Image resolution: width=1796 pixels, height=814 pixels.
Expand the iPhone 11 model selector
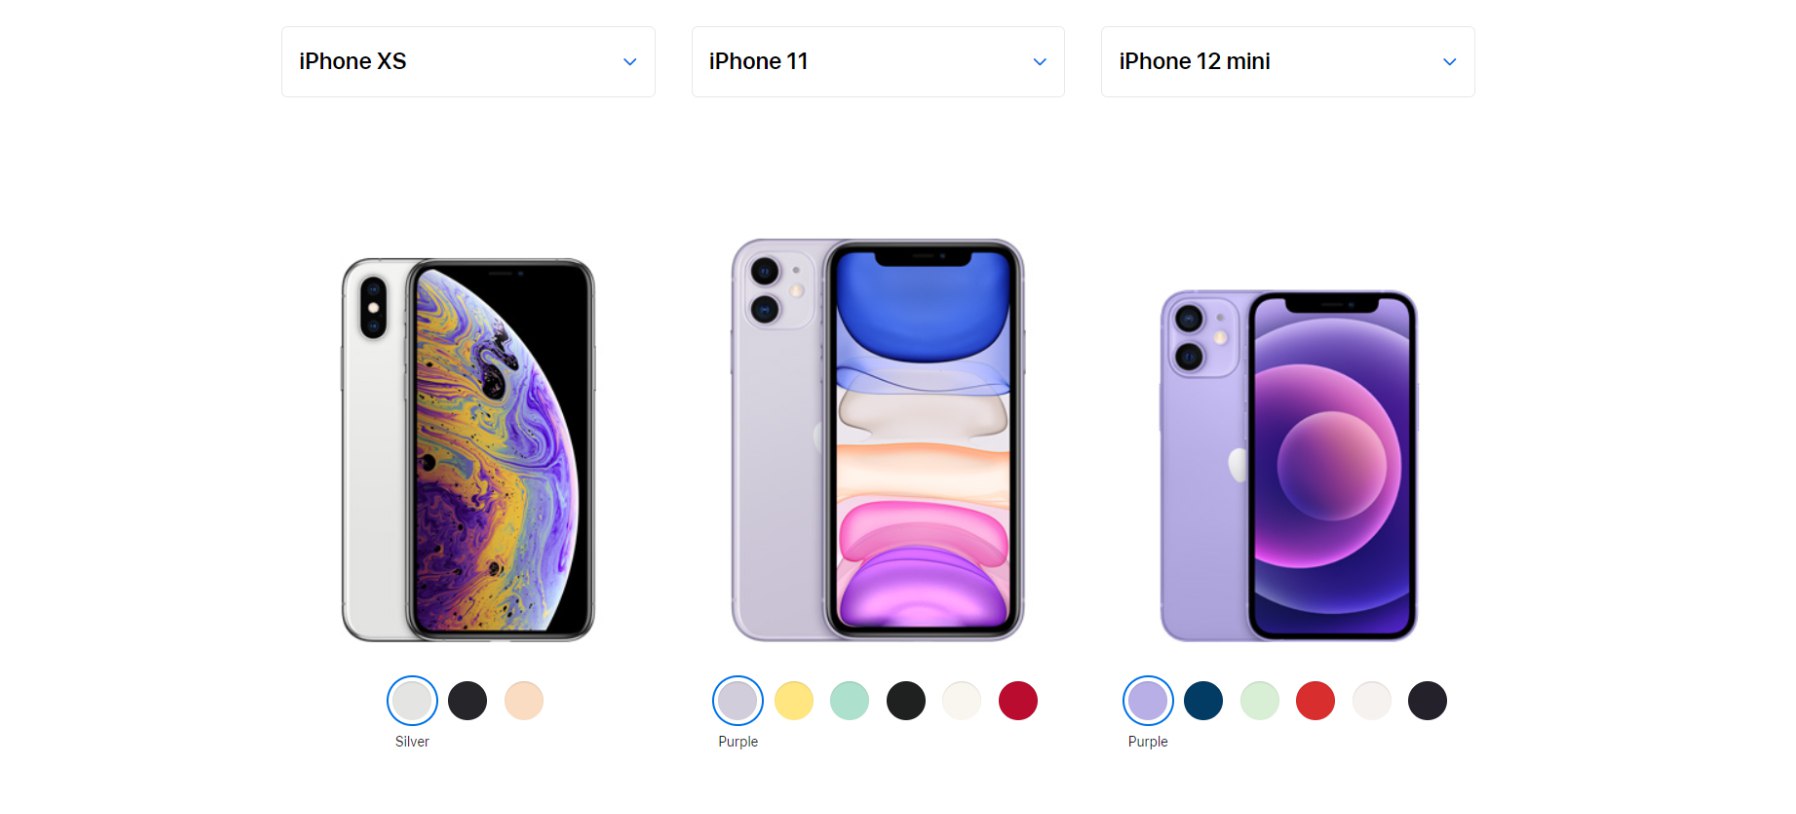tap(878, 62)
